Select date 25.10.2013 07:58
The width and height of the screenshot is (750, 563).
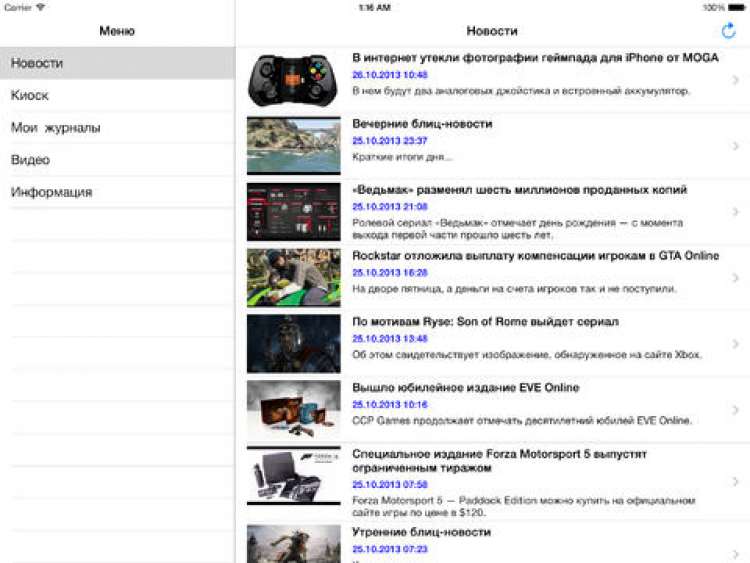[x=390, y=485]
